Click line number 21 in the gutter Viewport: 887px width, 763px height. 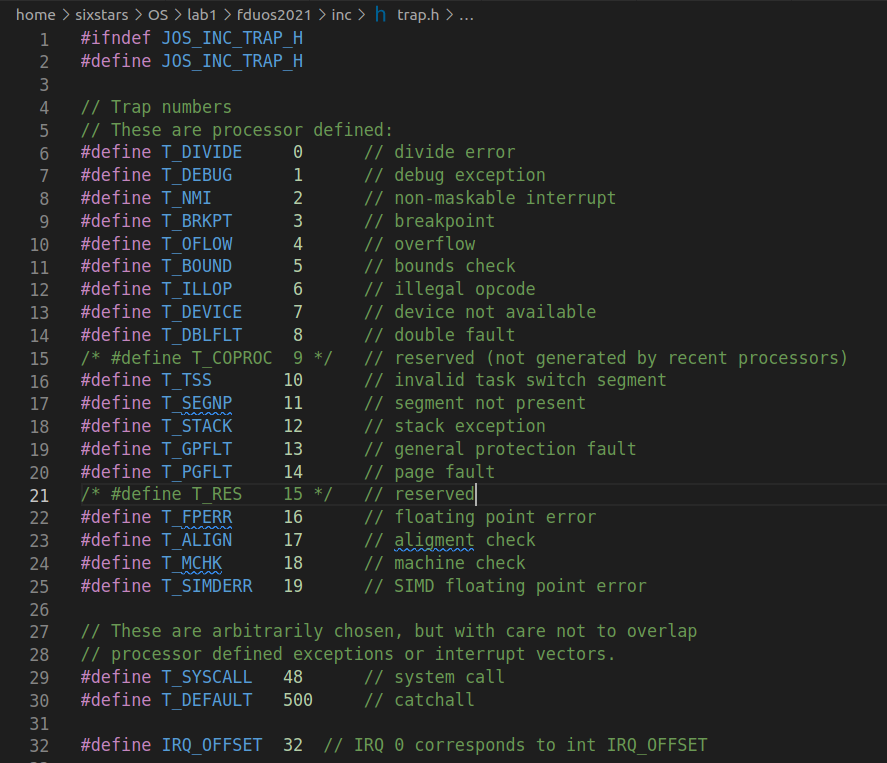(x=39, y=494)
